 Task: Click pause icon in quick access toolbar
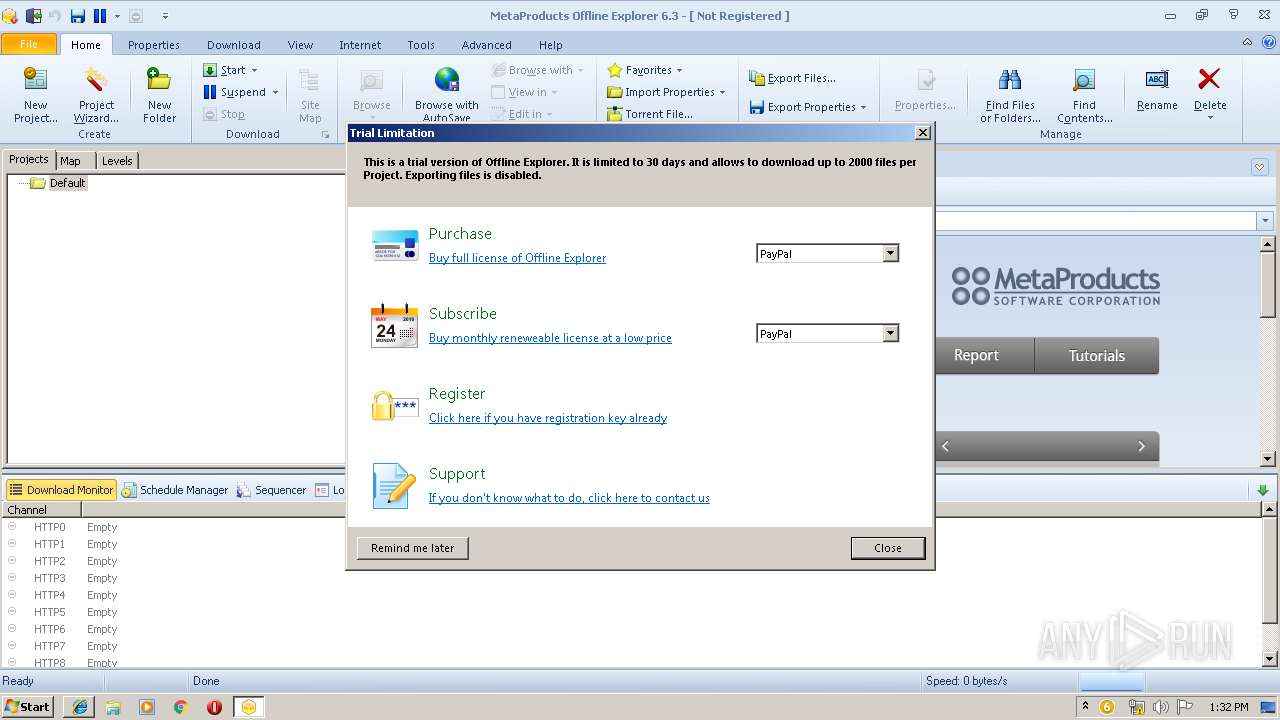pyautogui.click(x=100, y=16)
